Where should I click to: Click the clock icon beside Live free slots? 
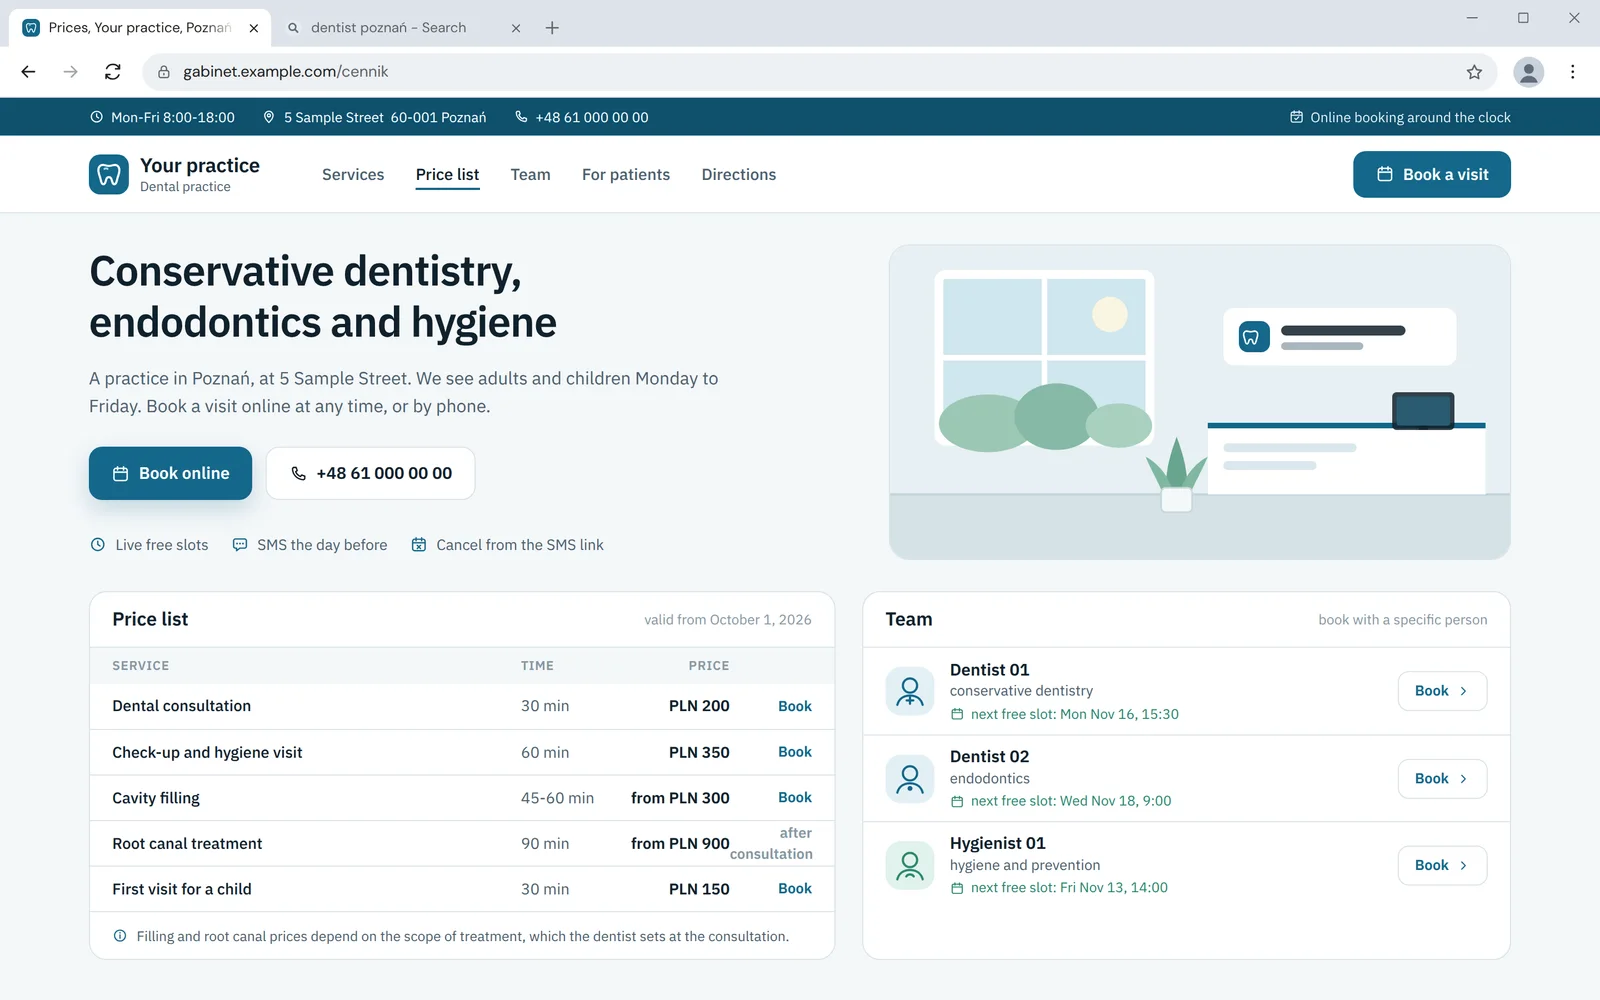[x=98, y=545]
